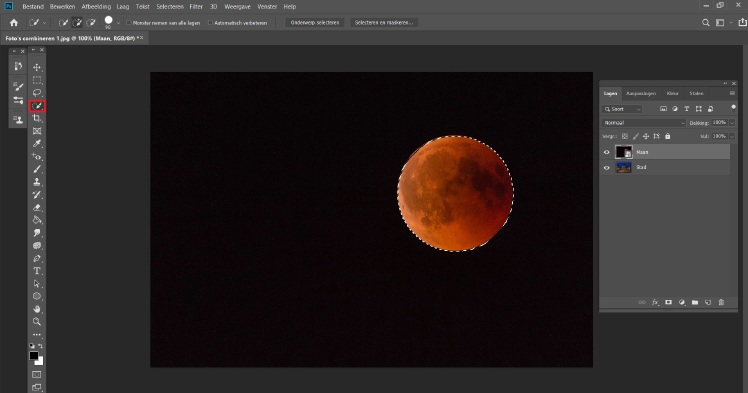Viewport: 748px width, 393px height.
Task: Select the History Brush tool
Action: pyautogui.click(x=37, y=195)
